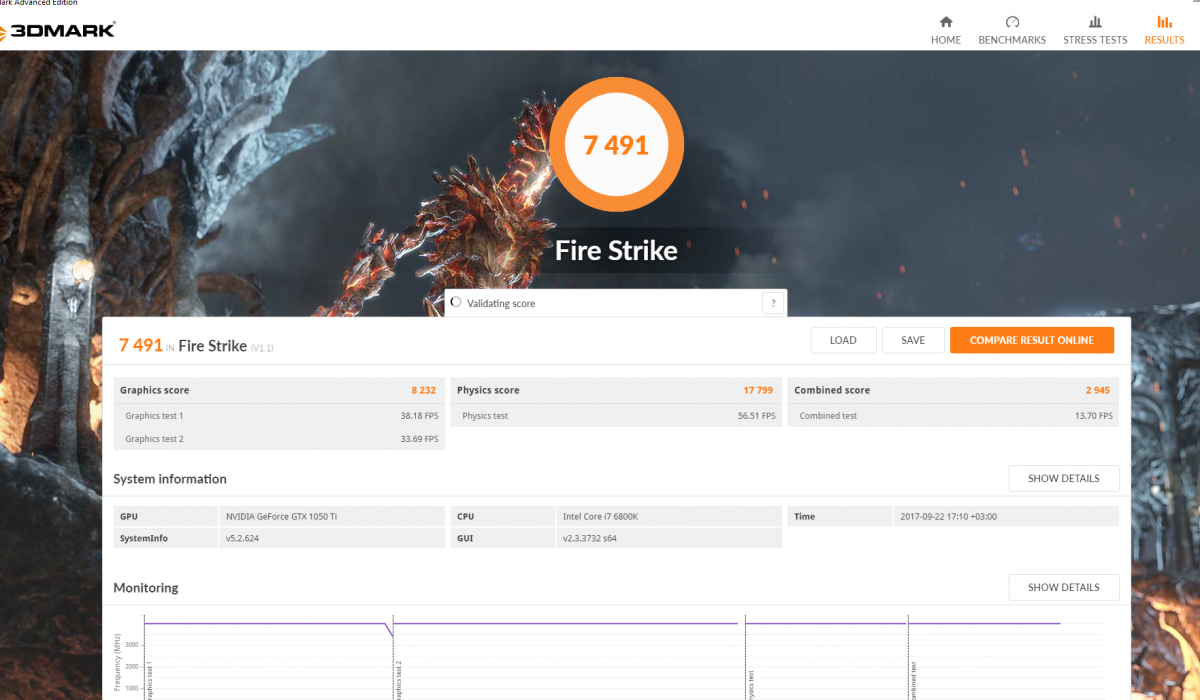Click the validating score spinner icon

(456, 302)
